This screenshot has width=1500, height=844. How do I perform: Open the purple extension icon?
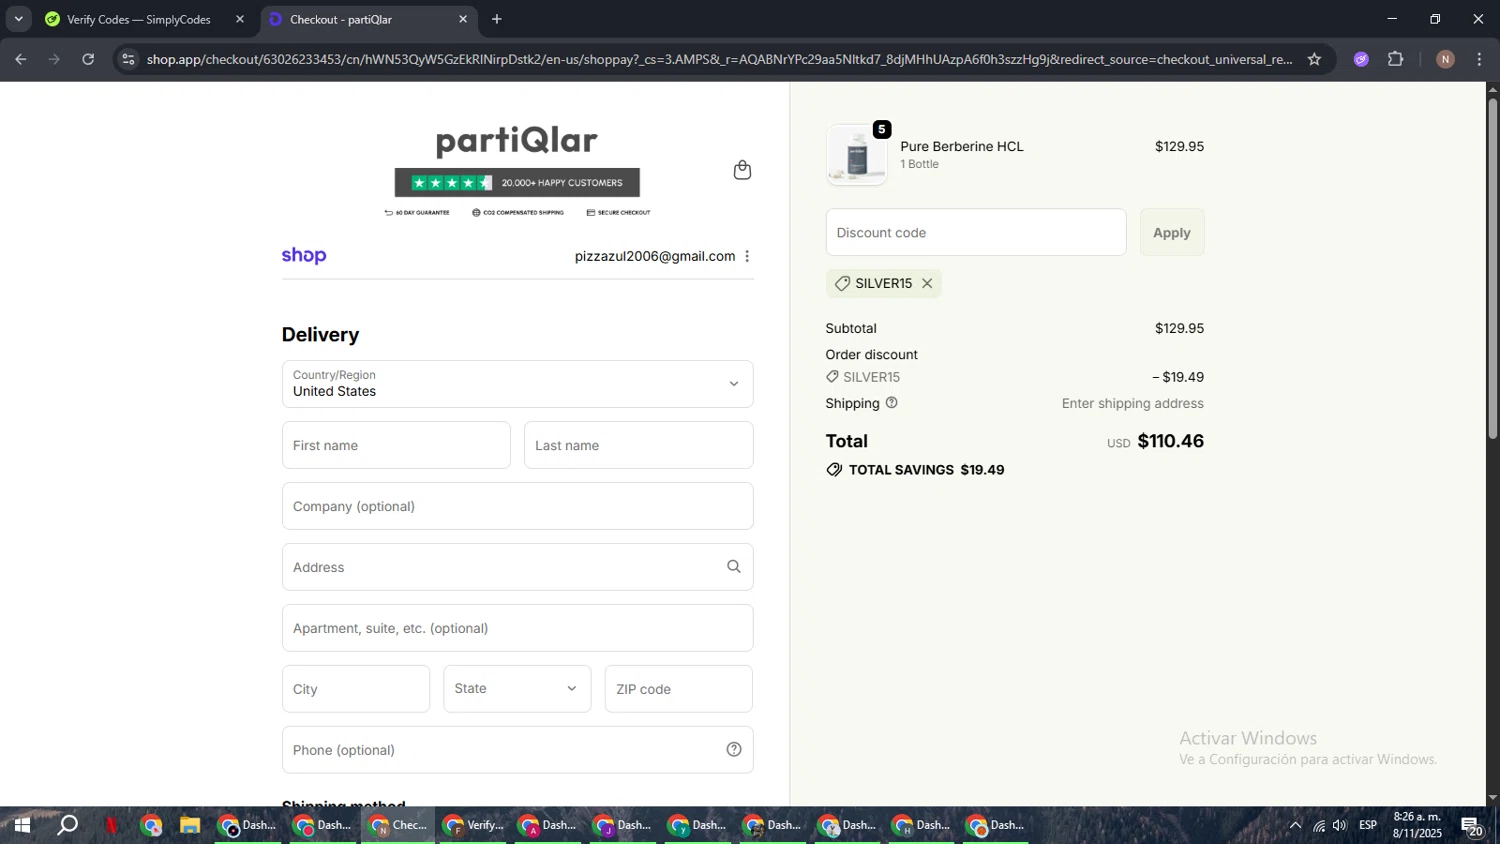coord(1361,59)
